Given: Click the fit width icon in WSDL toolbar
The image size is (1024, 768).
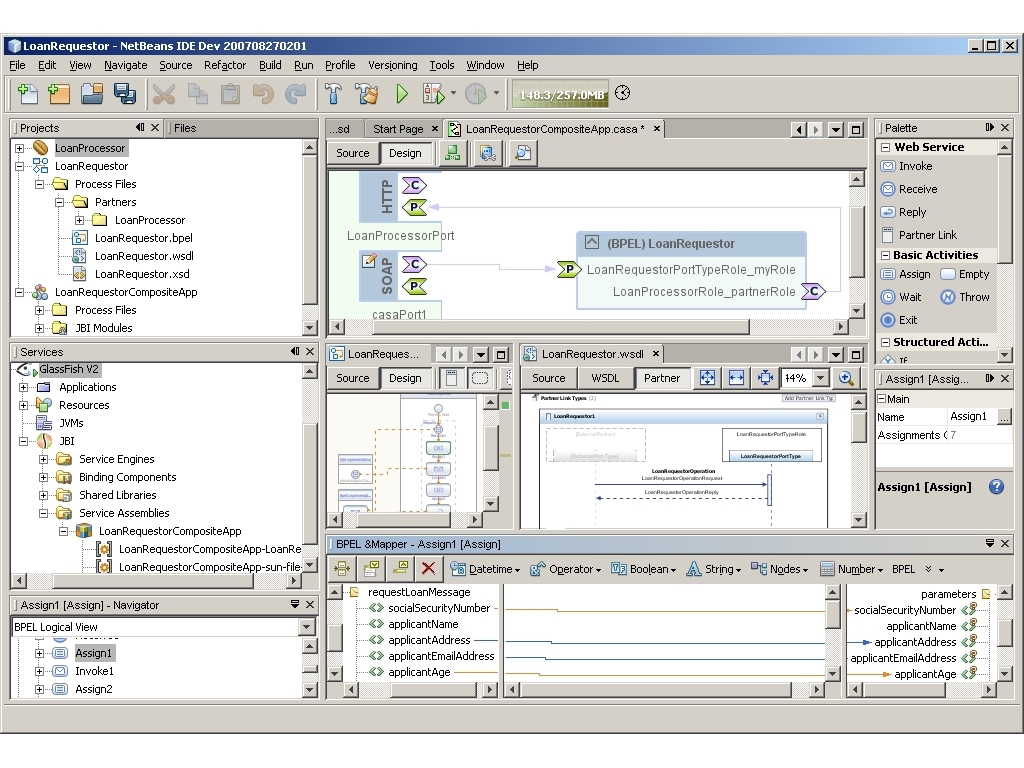Looking at the screenshot, I should pyautogui.click(x=736, y=378).
